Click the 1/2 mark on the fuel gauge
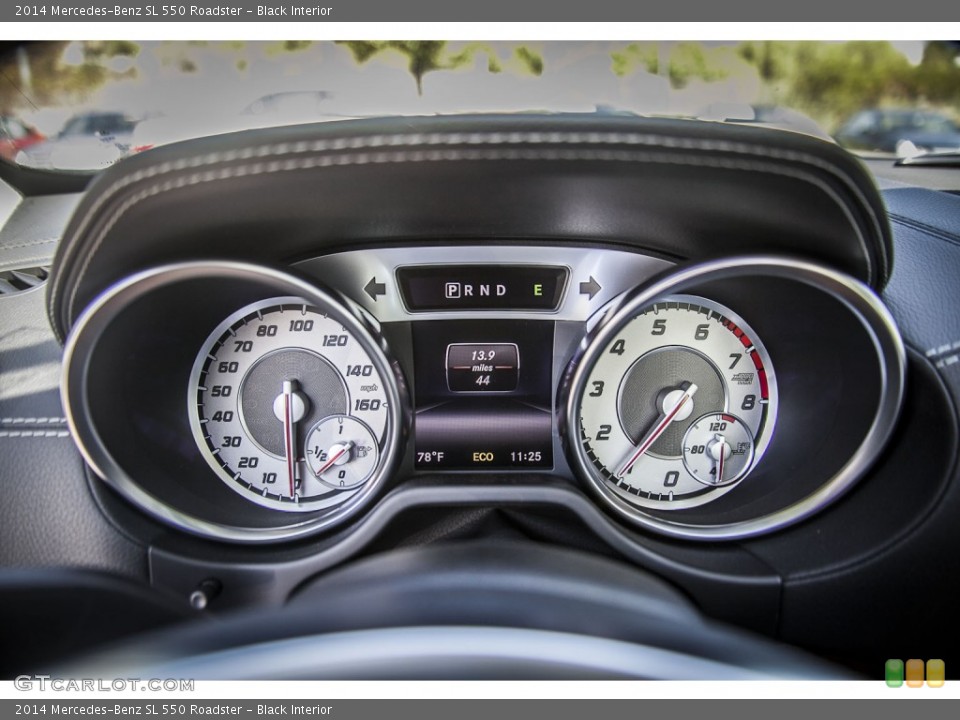960x720 pixels. click(320, 454)
